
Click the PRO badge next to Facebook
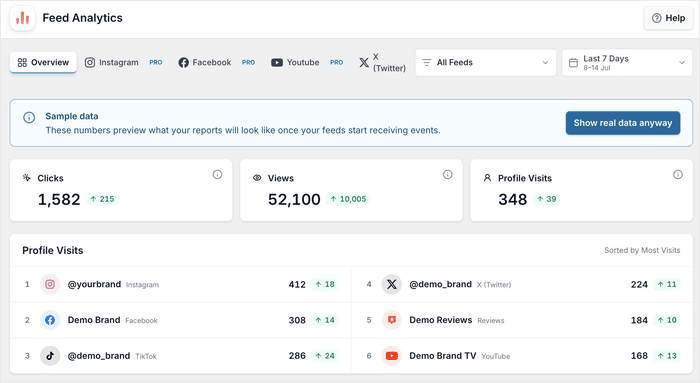click(249, 62)
